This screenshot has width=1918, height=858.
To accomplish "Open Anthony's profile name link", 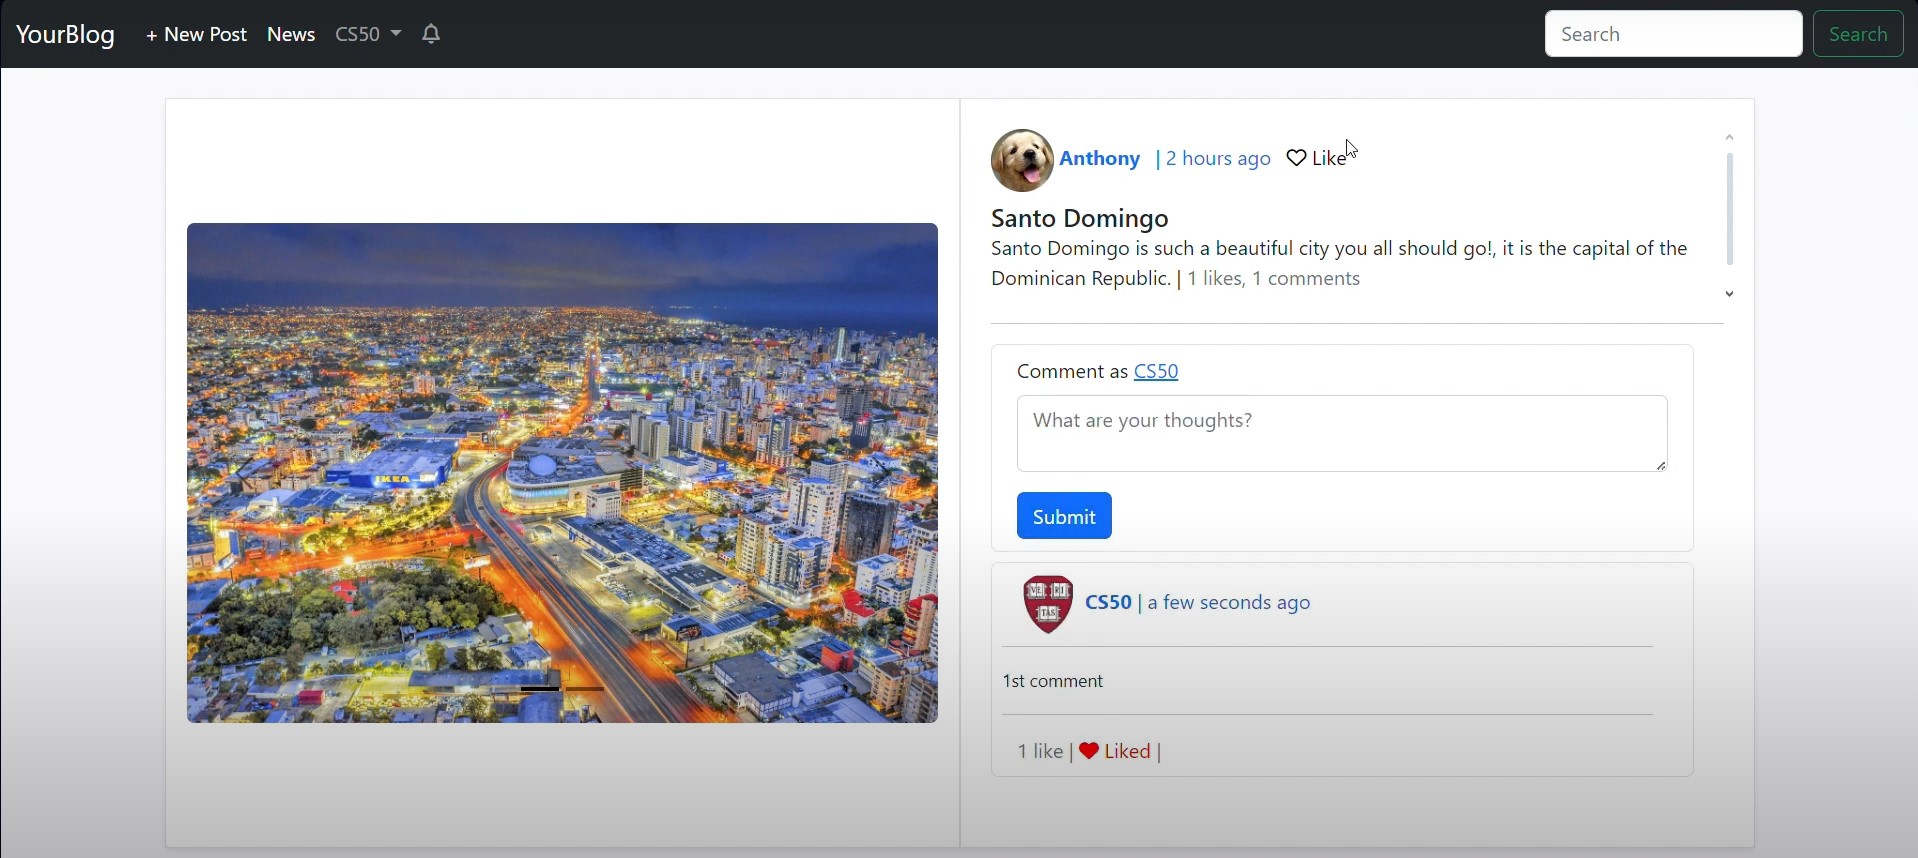I will [x=1099, y=159].
